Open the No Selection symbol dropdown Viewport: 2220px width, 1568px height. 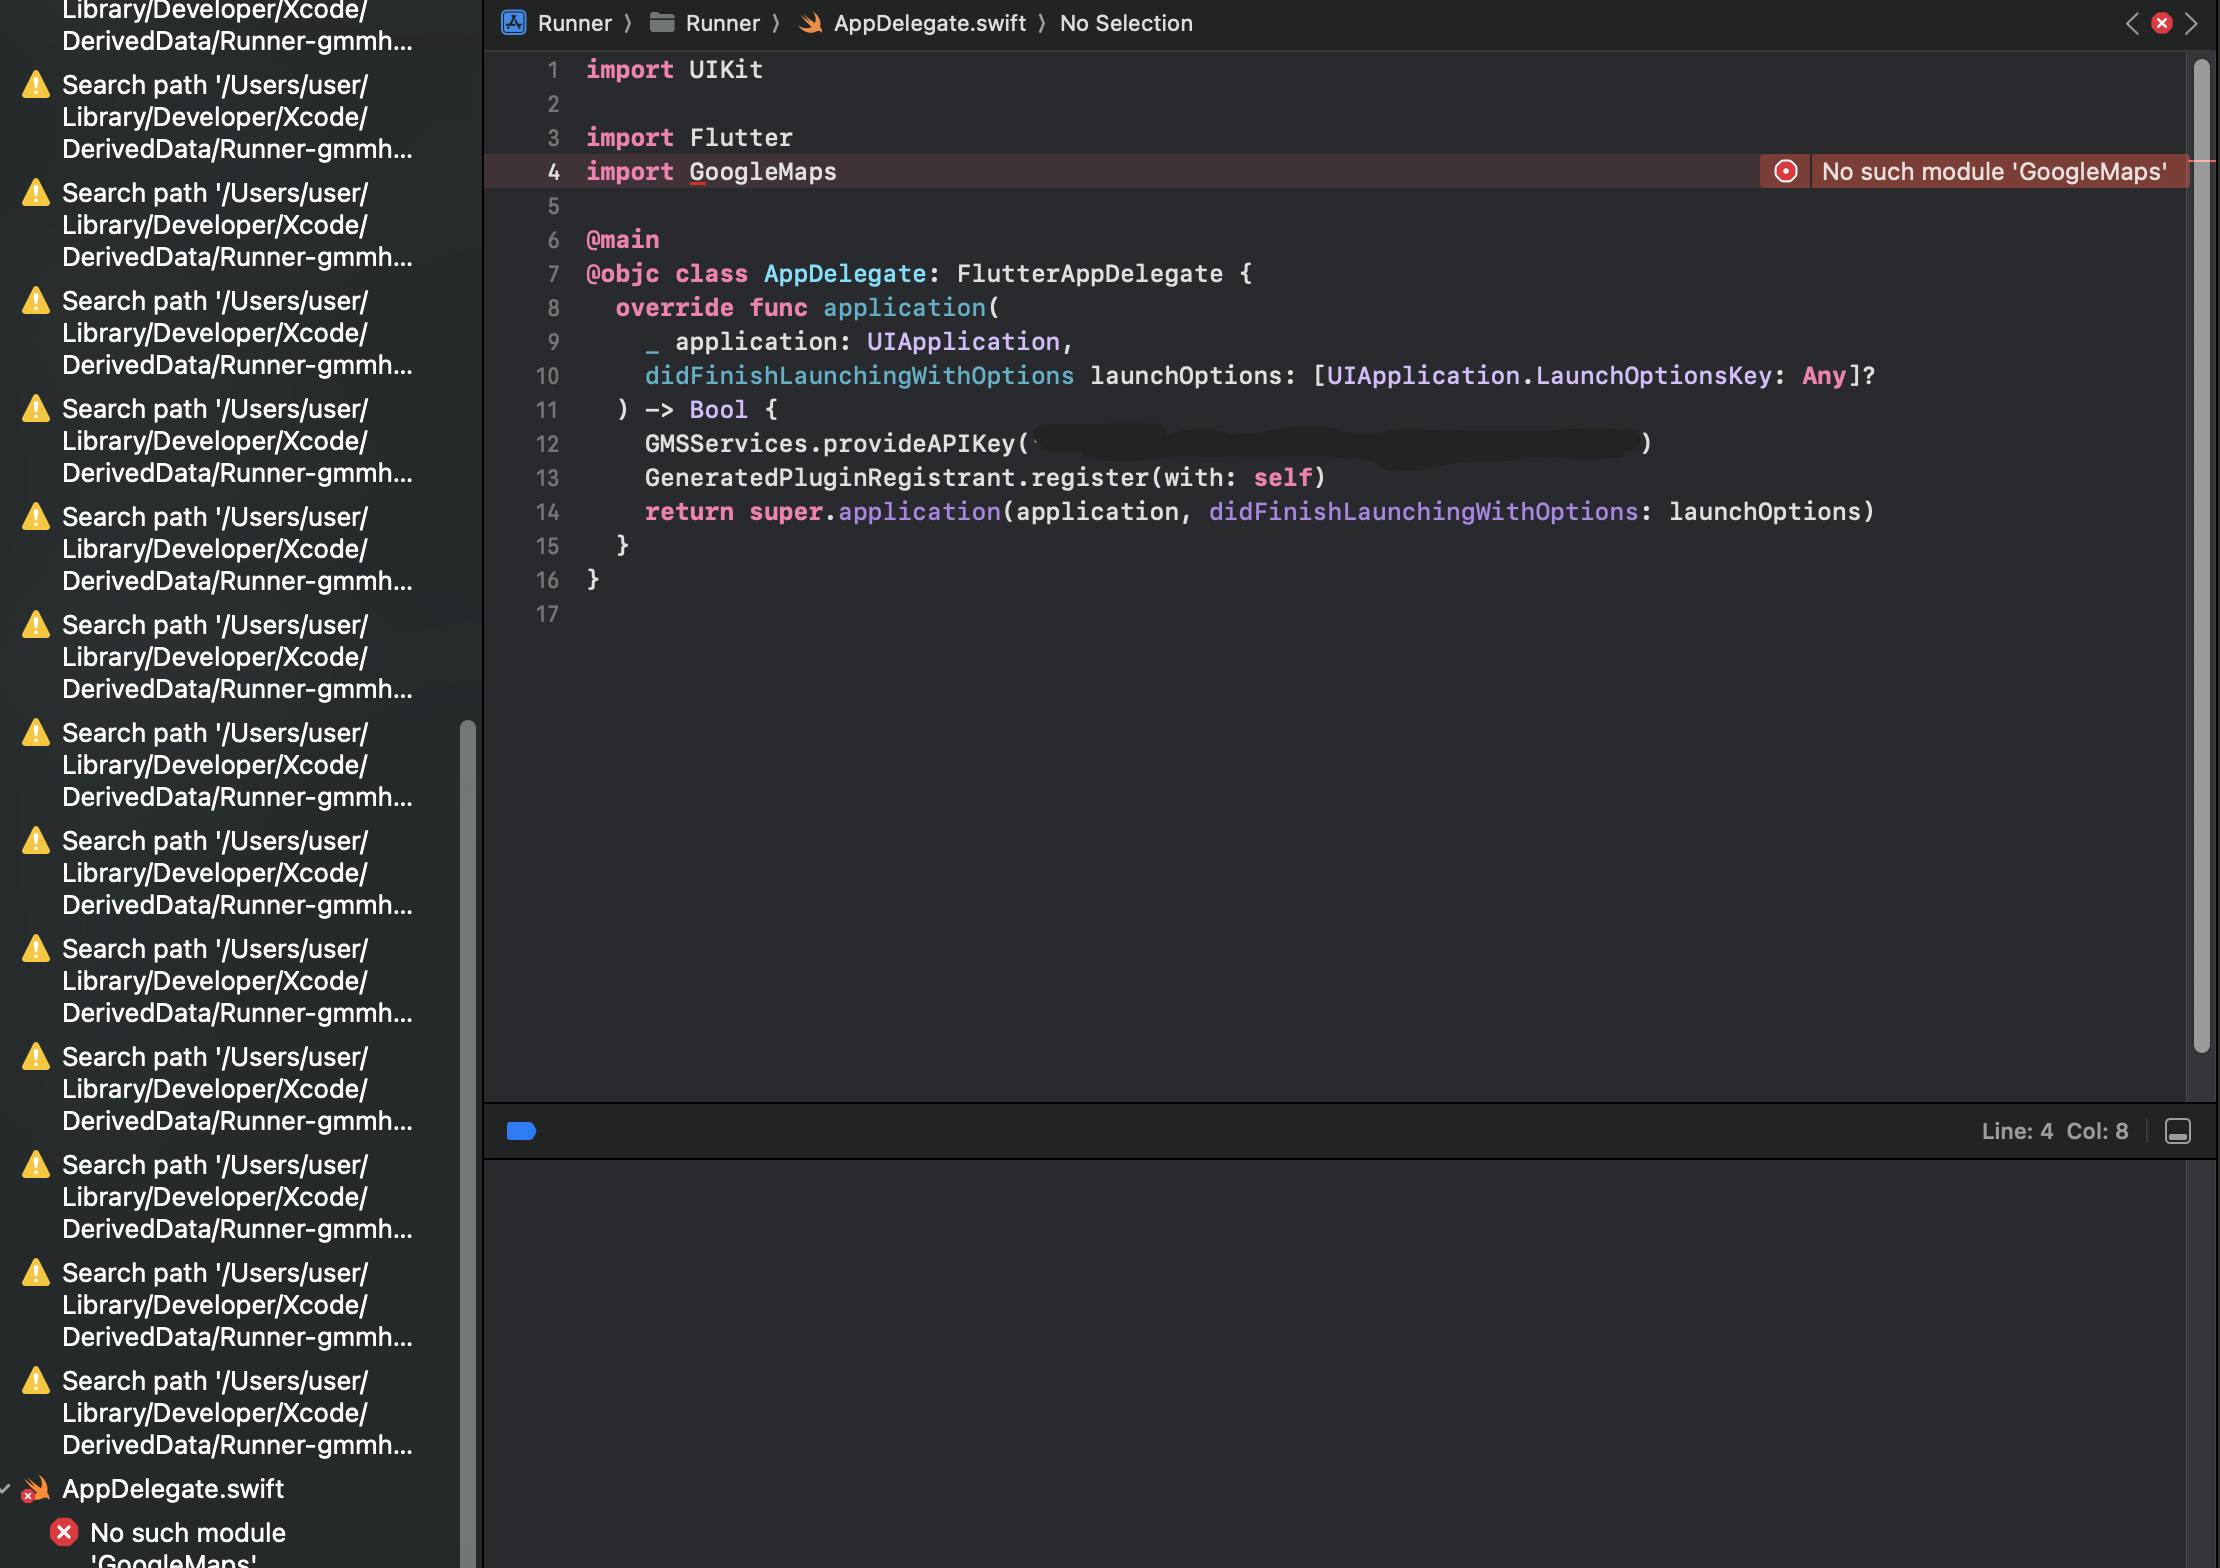(x=1126, y=23)
